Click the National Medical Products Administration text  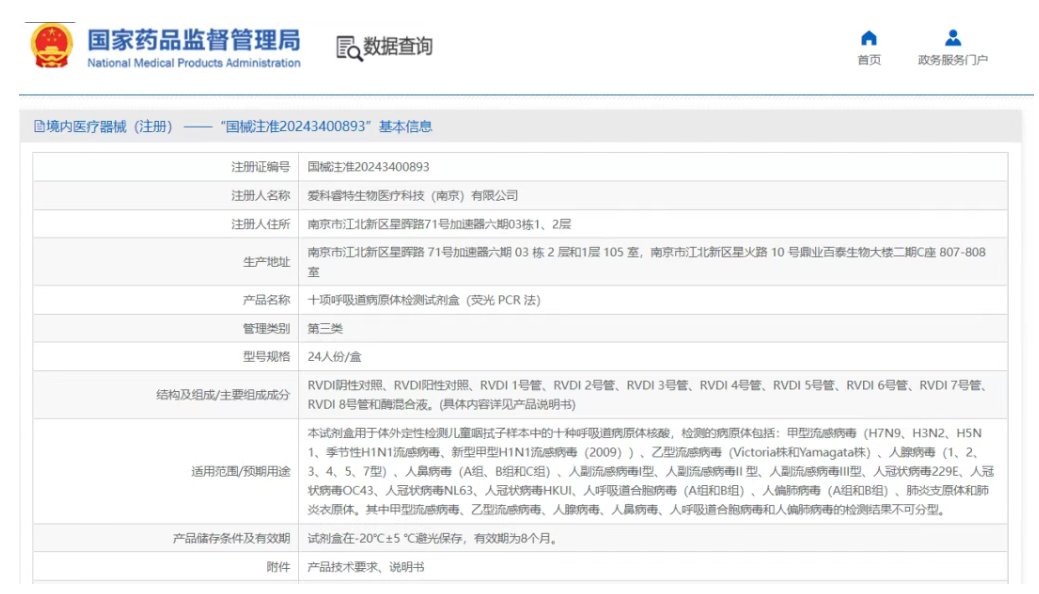pyautogui.click(x=193, y=63)
